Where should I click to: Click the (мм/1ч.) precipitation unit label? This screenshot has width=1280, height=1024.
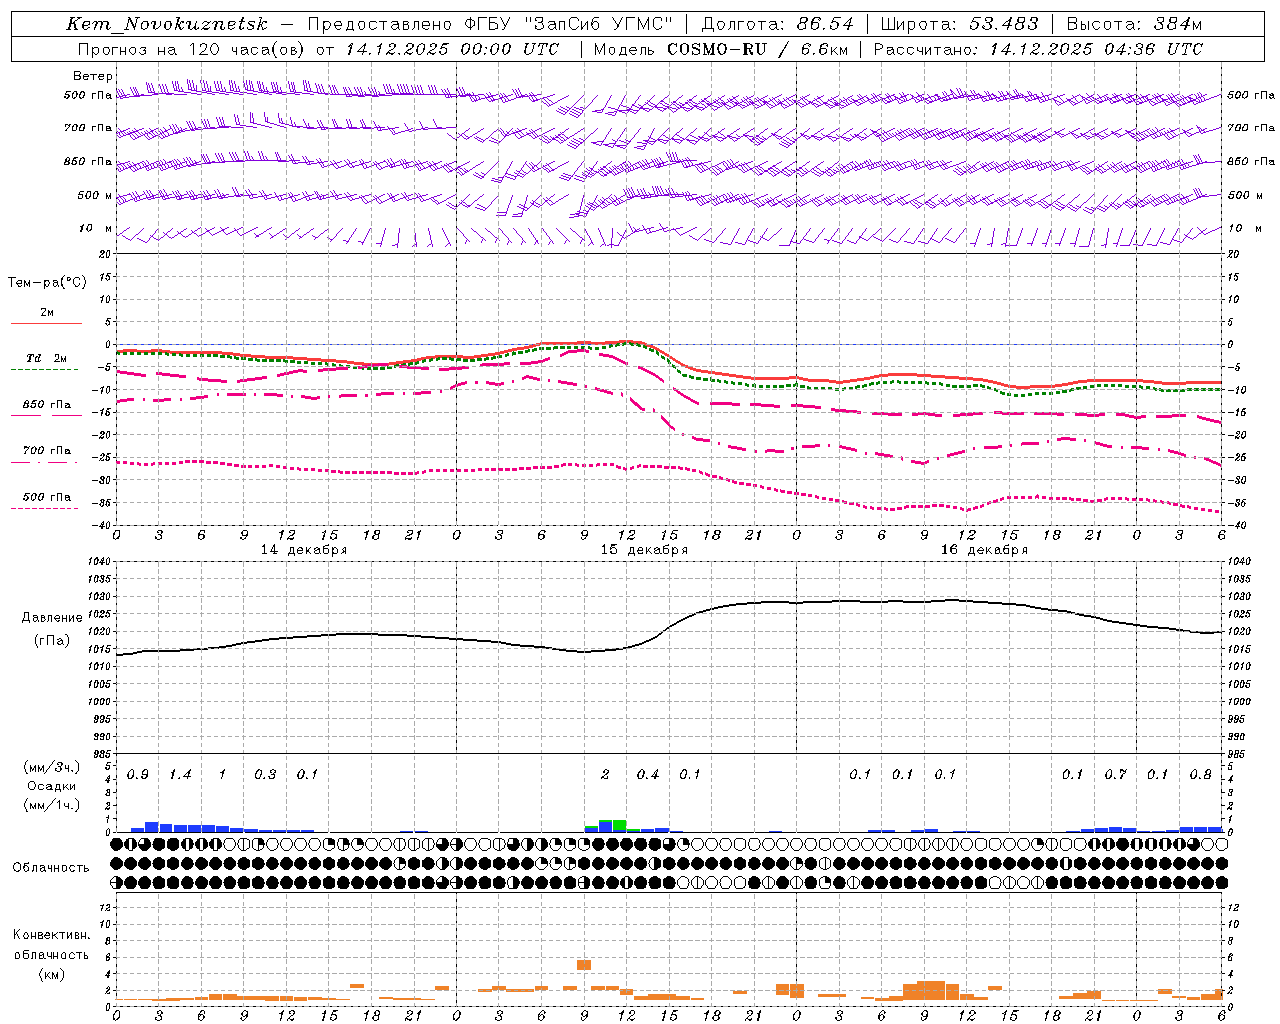[x=51, y=805]
